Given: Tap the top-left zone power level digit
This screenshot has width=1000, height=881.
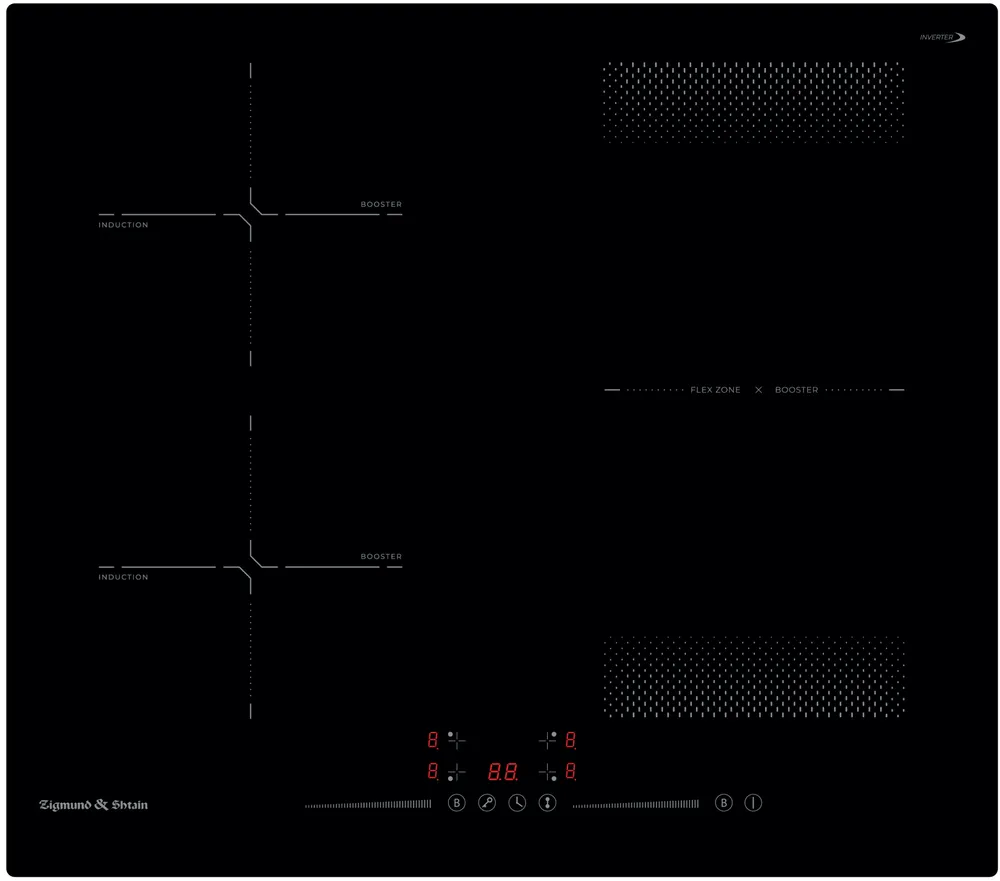Looking at the screenshot, I should [432, 741].
